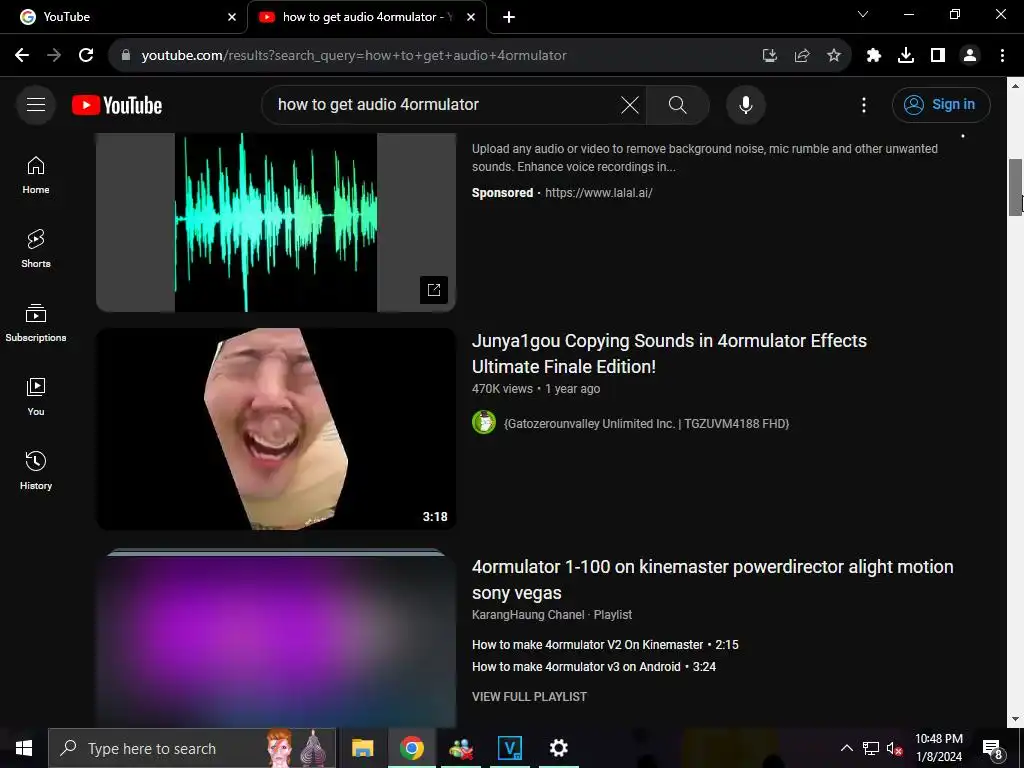The width and height of the screenshot is (1024, 768).
Task: Open YouTube settings three-dot menu
Action: pyautogui.click(x=863, y=104)
